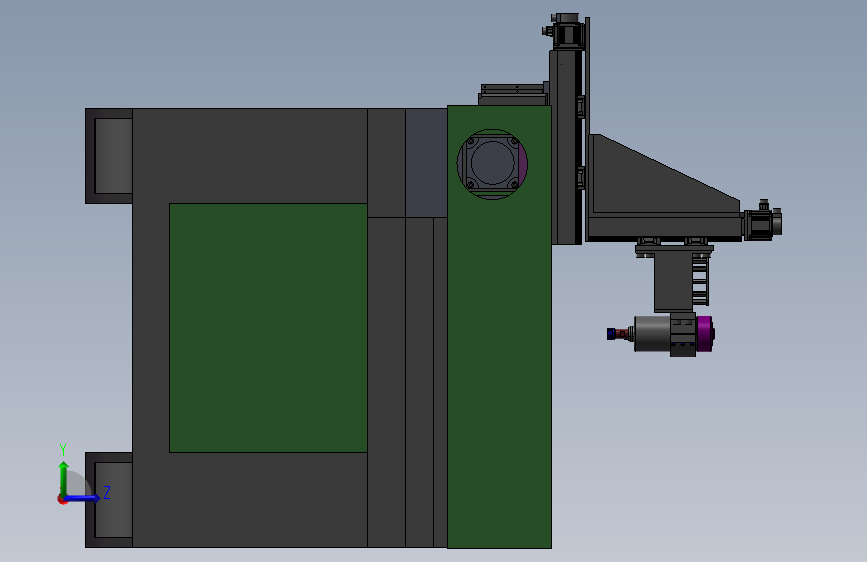Select the gray spindle motor body
The image size is (867, 562).
[x=652, y=334]
